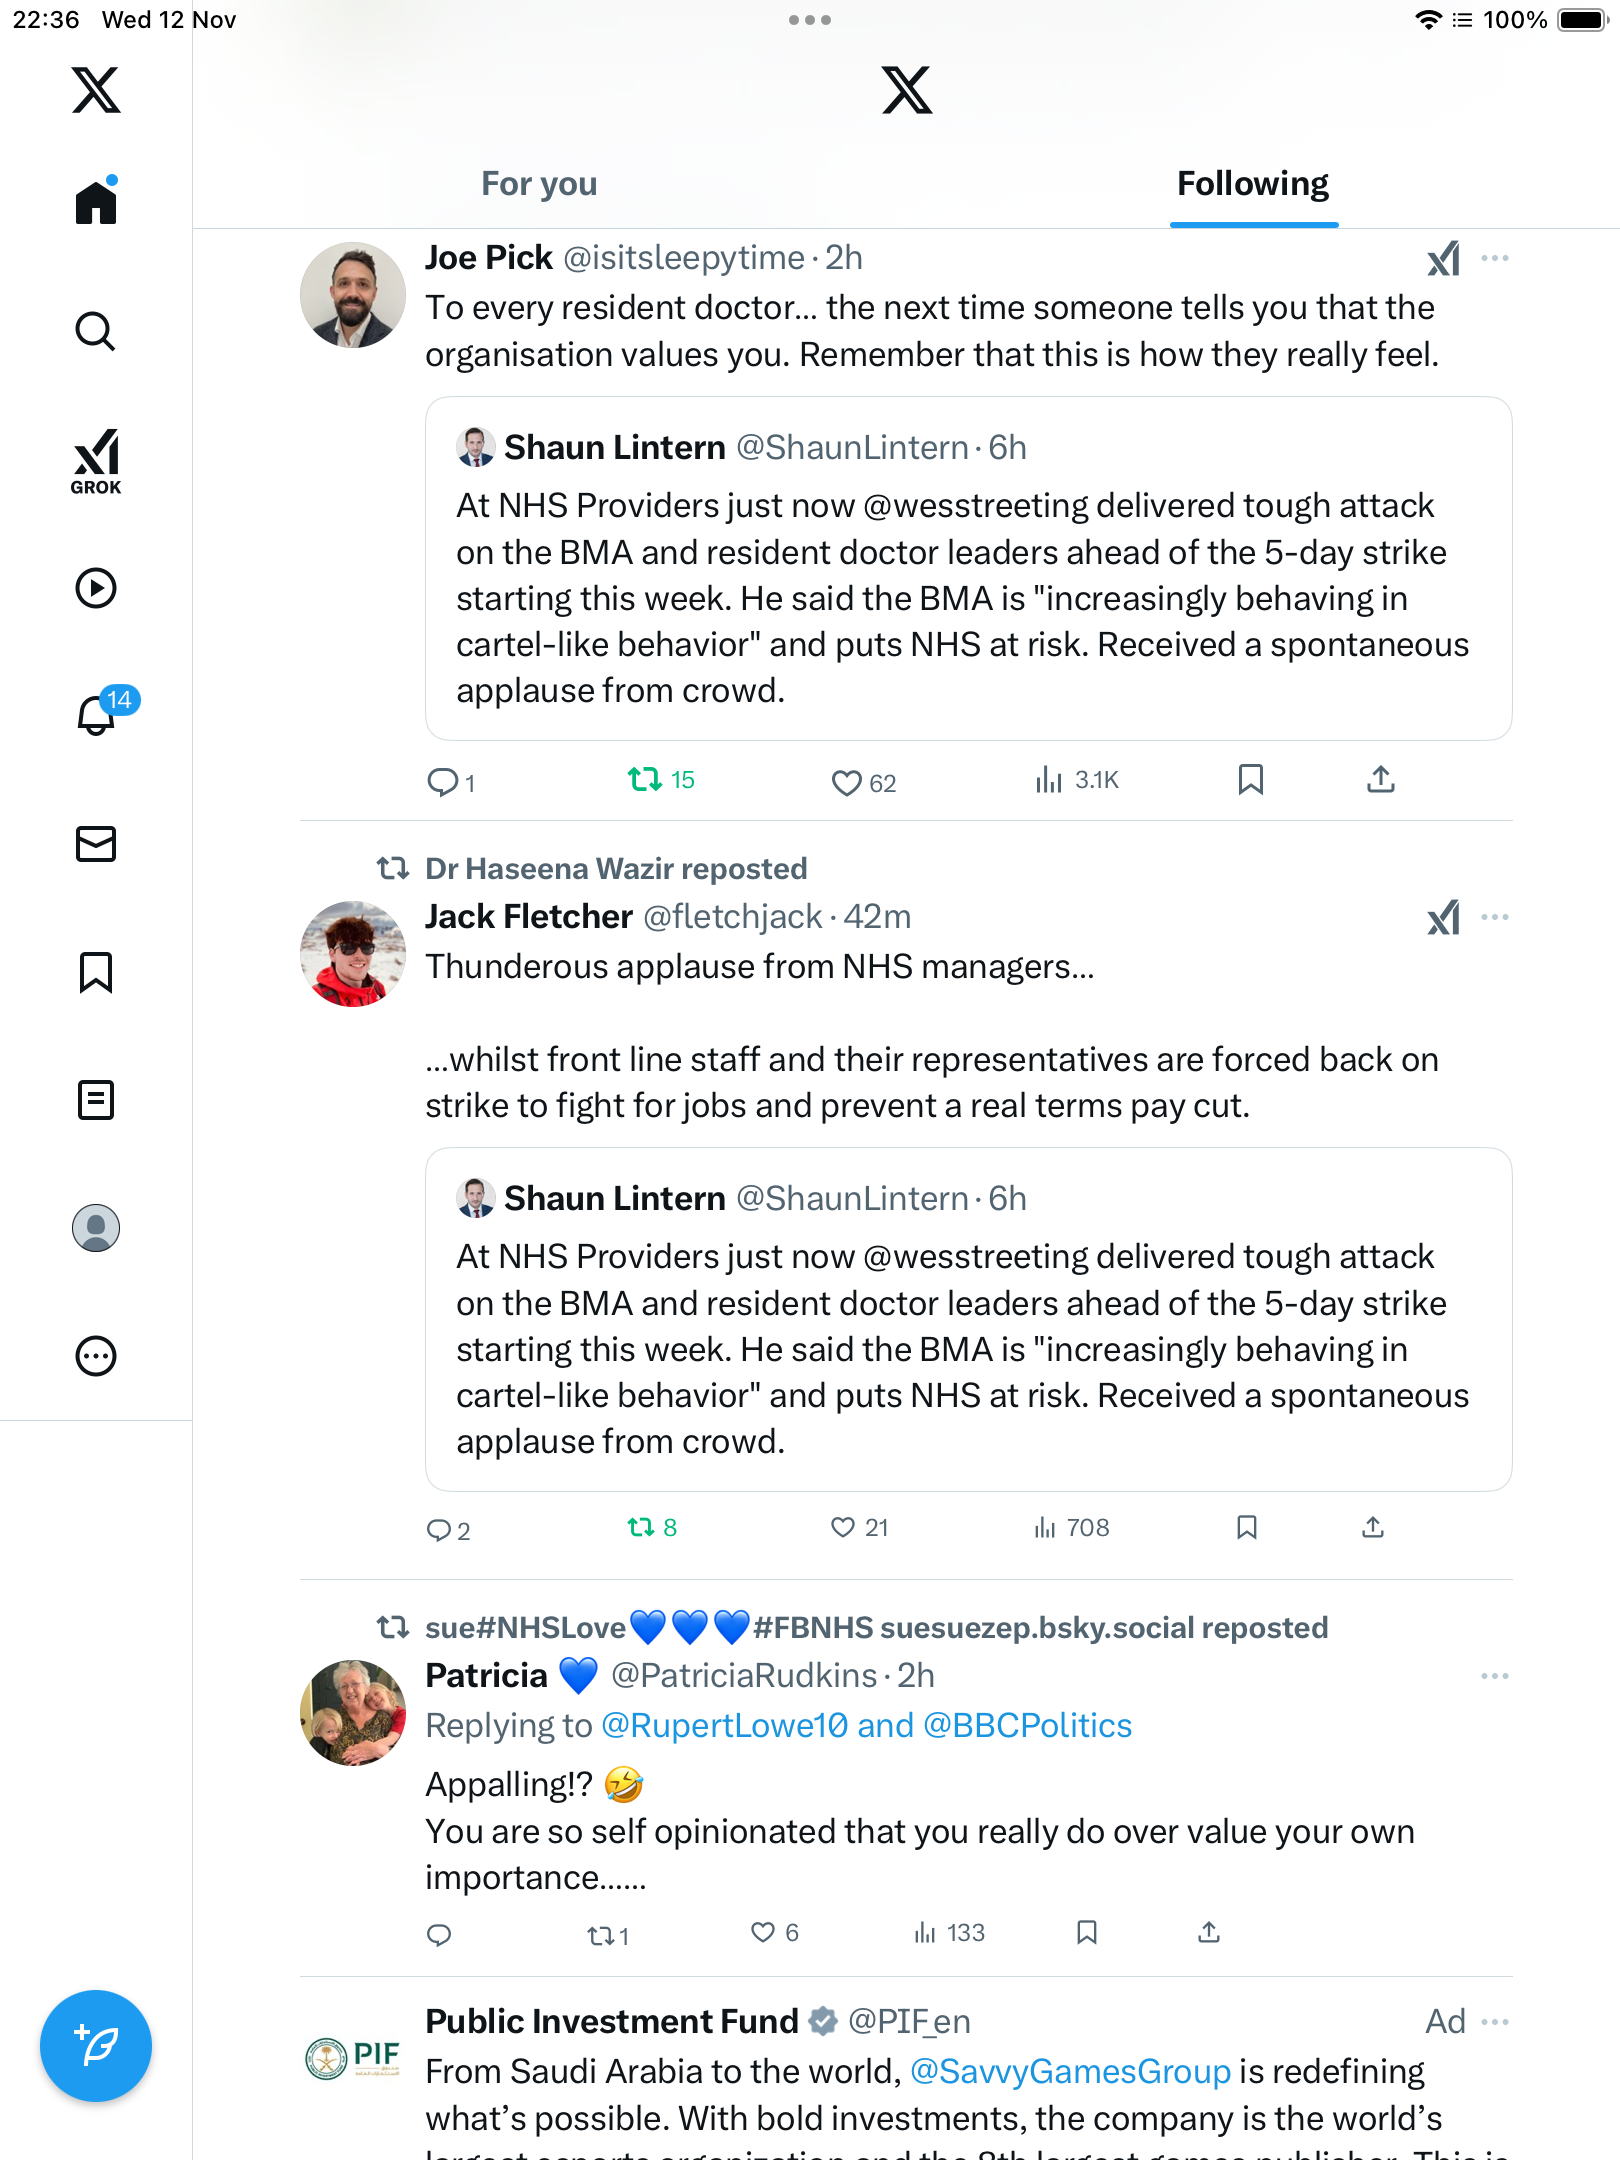The width and height of the screenshot is (1620, 2160).
Task: Share Jack Fletcher's post
Action: click(1373, 1527)
